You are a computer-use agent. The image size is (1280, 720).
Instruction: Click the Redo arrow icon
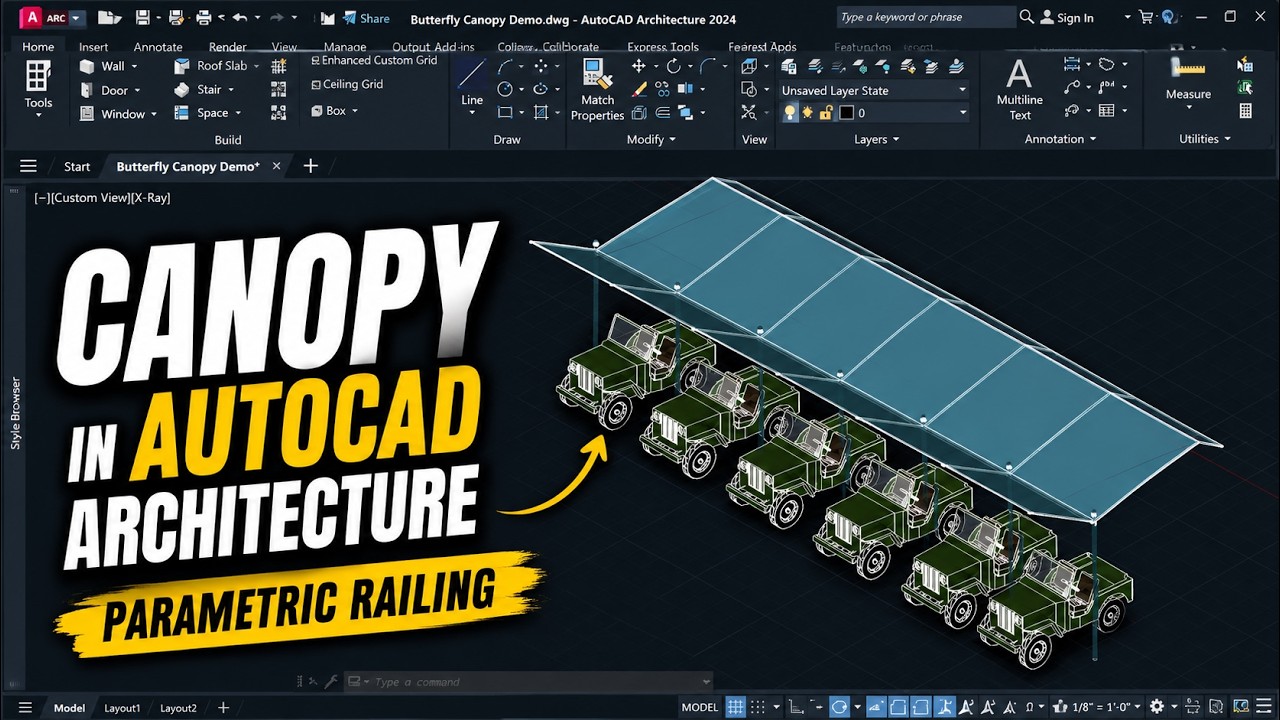[276, 18]
